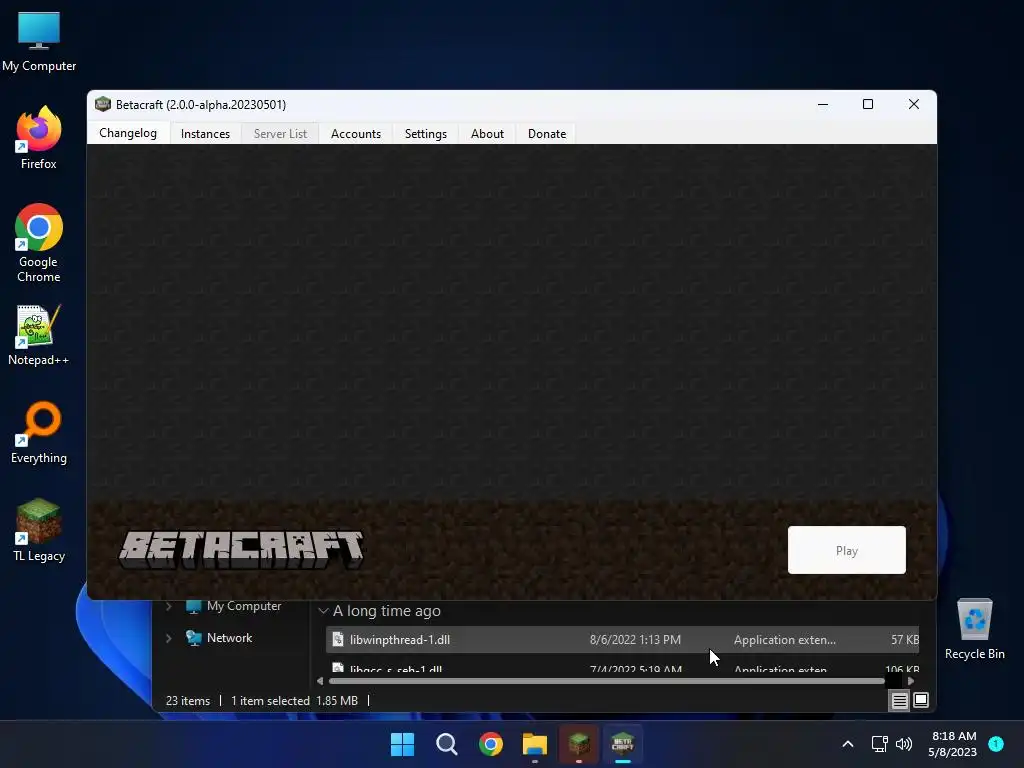Select the Notepad++ desktop shortcut
This screenshot has width=1024, height=768.
pos(39,334)
